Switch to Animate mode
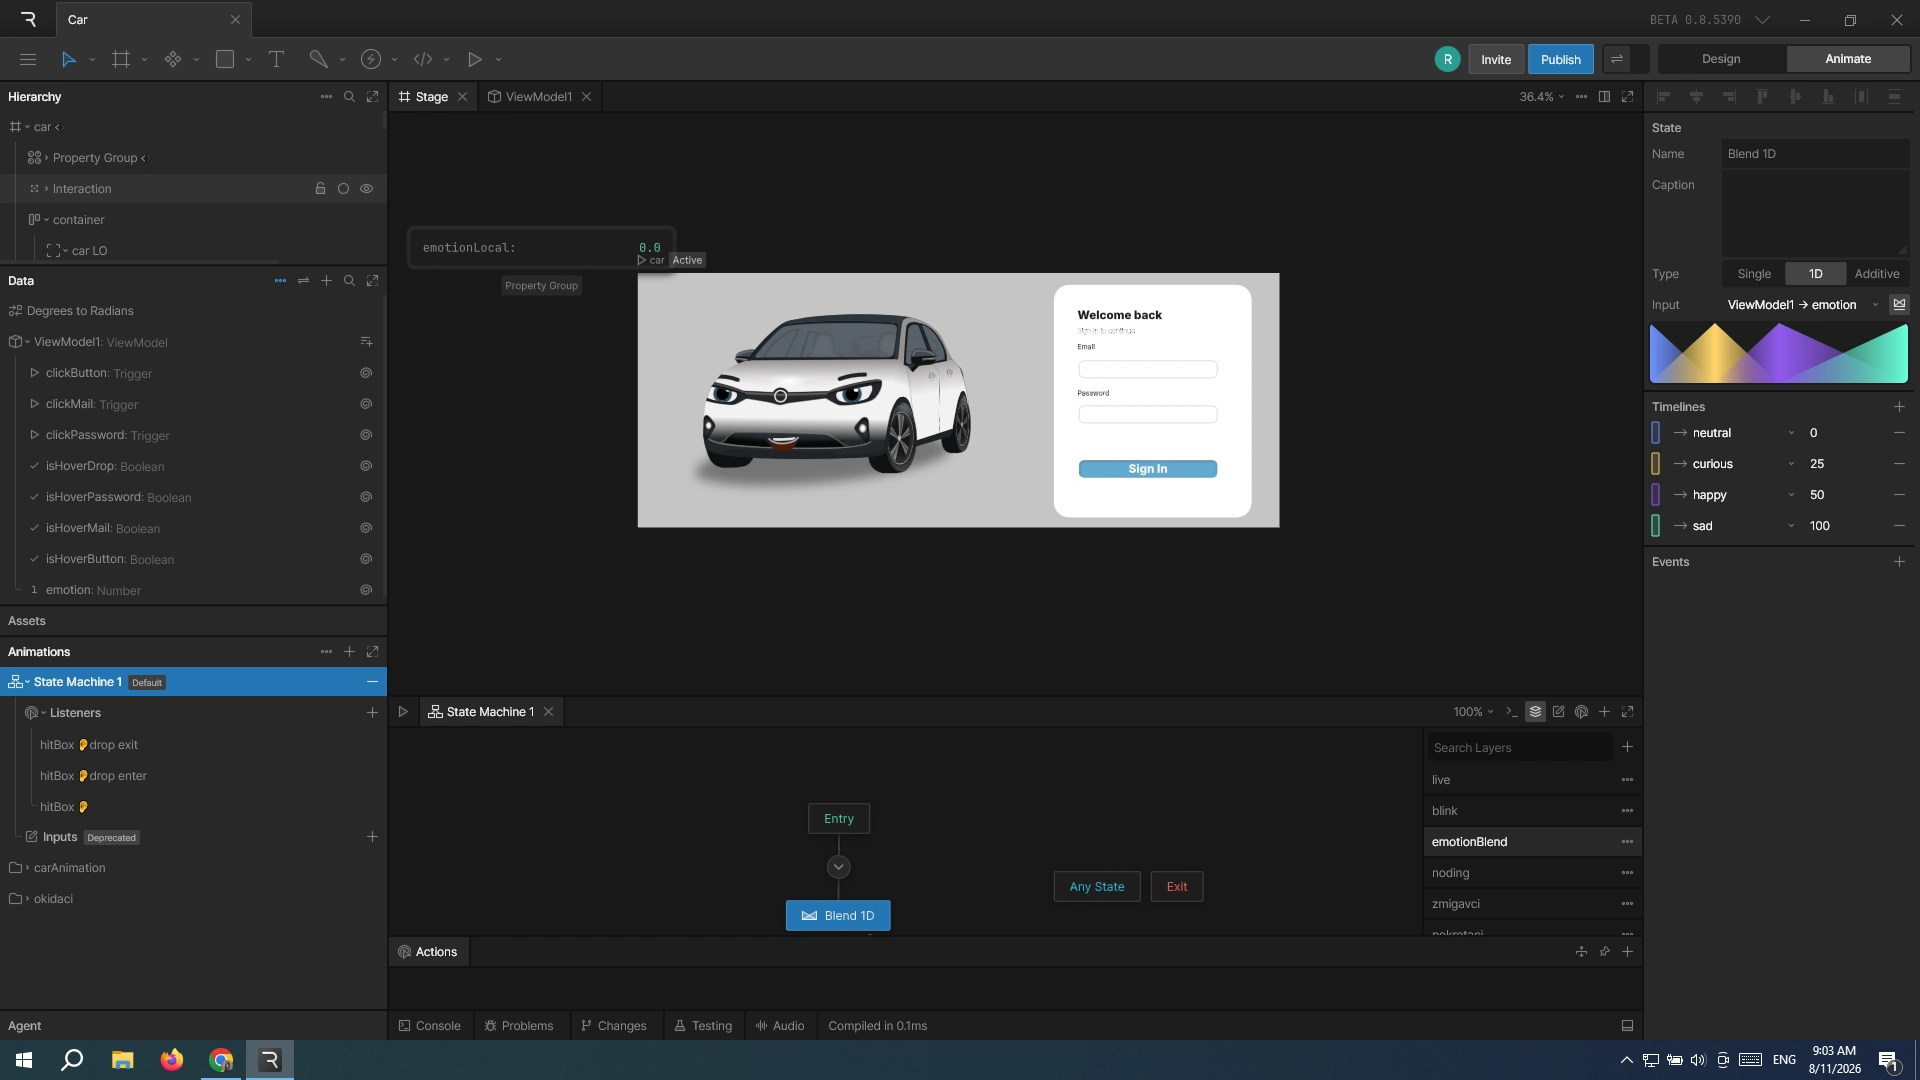1920x1080 pixels. pyautogui.click(x=1847, y=59)
